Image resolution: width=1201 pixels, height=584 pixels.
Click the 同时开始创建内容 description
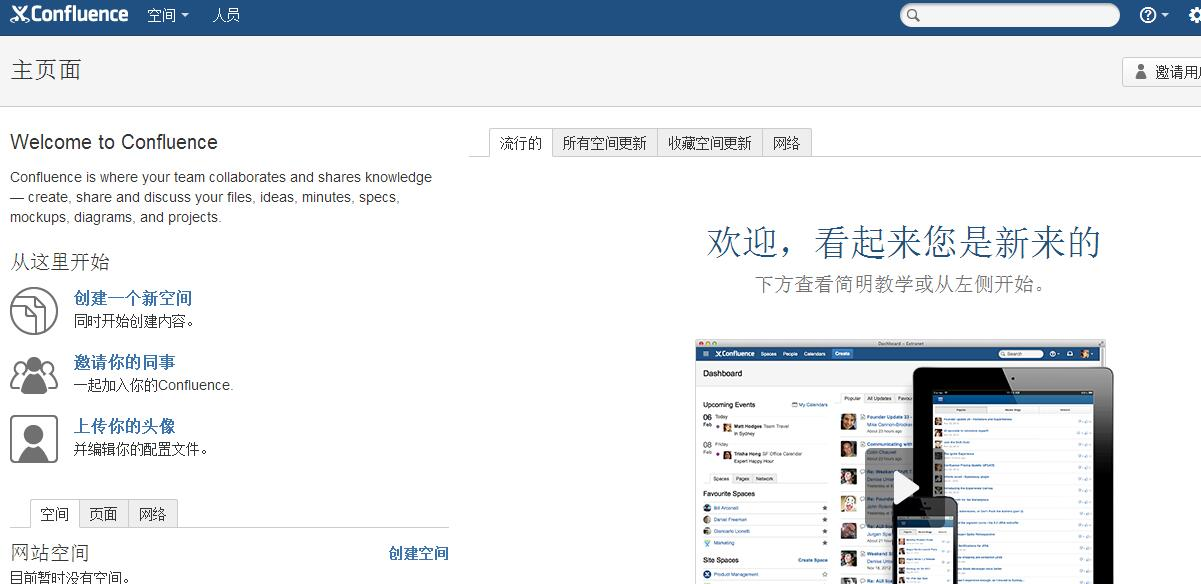coord(134,321)
